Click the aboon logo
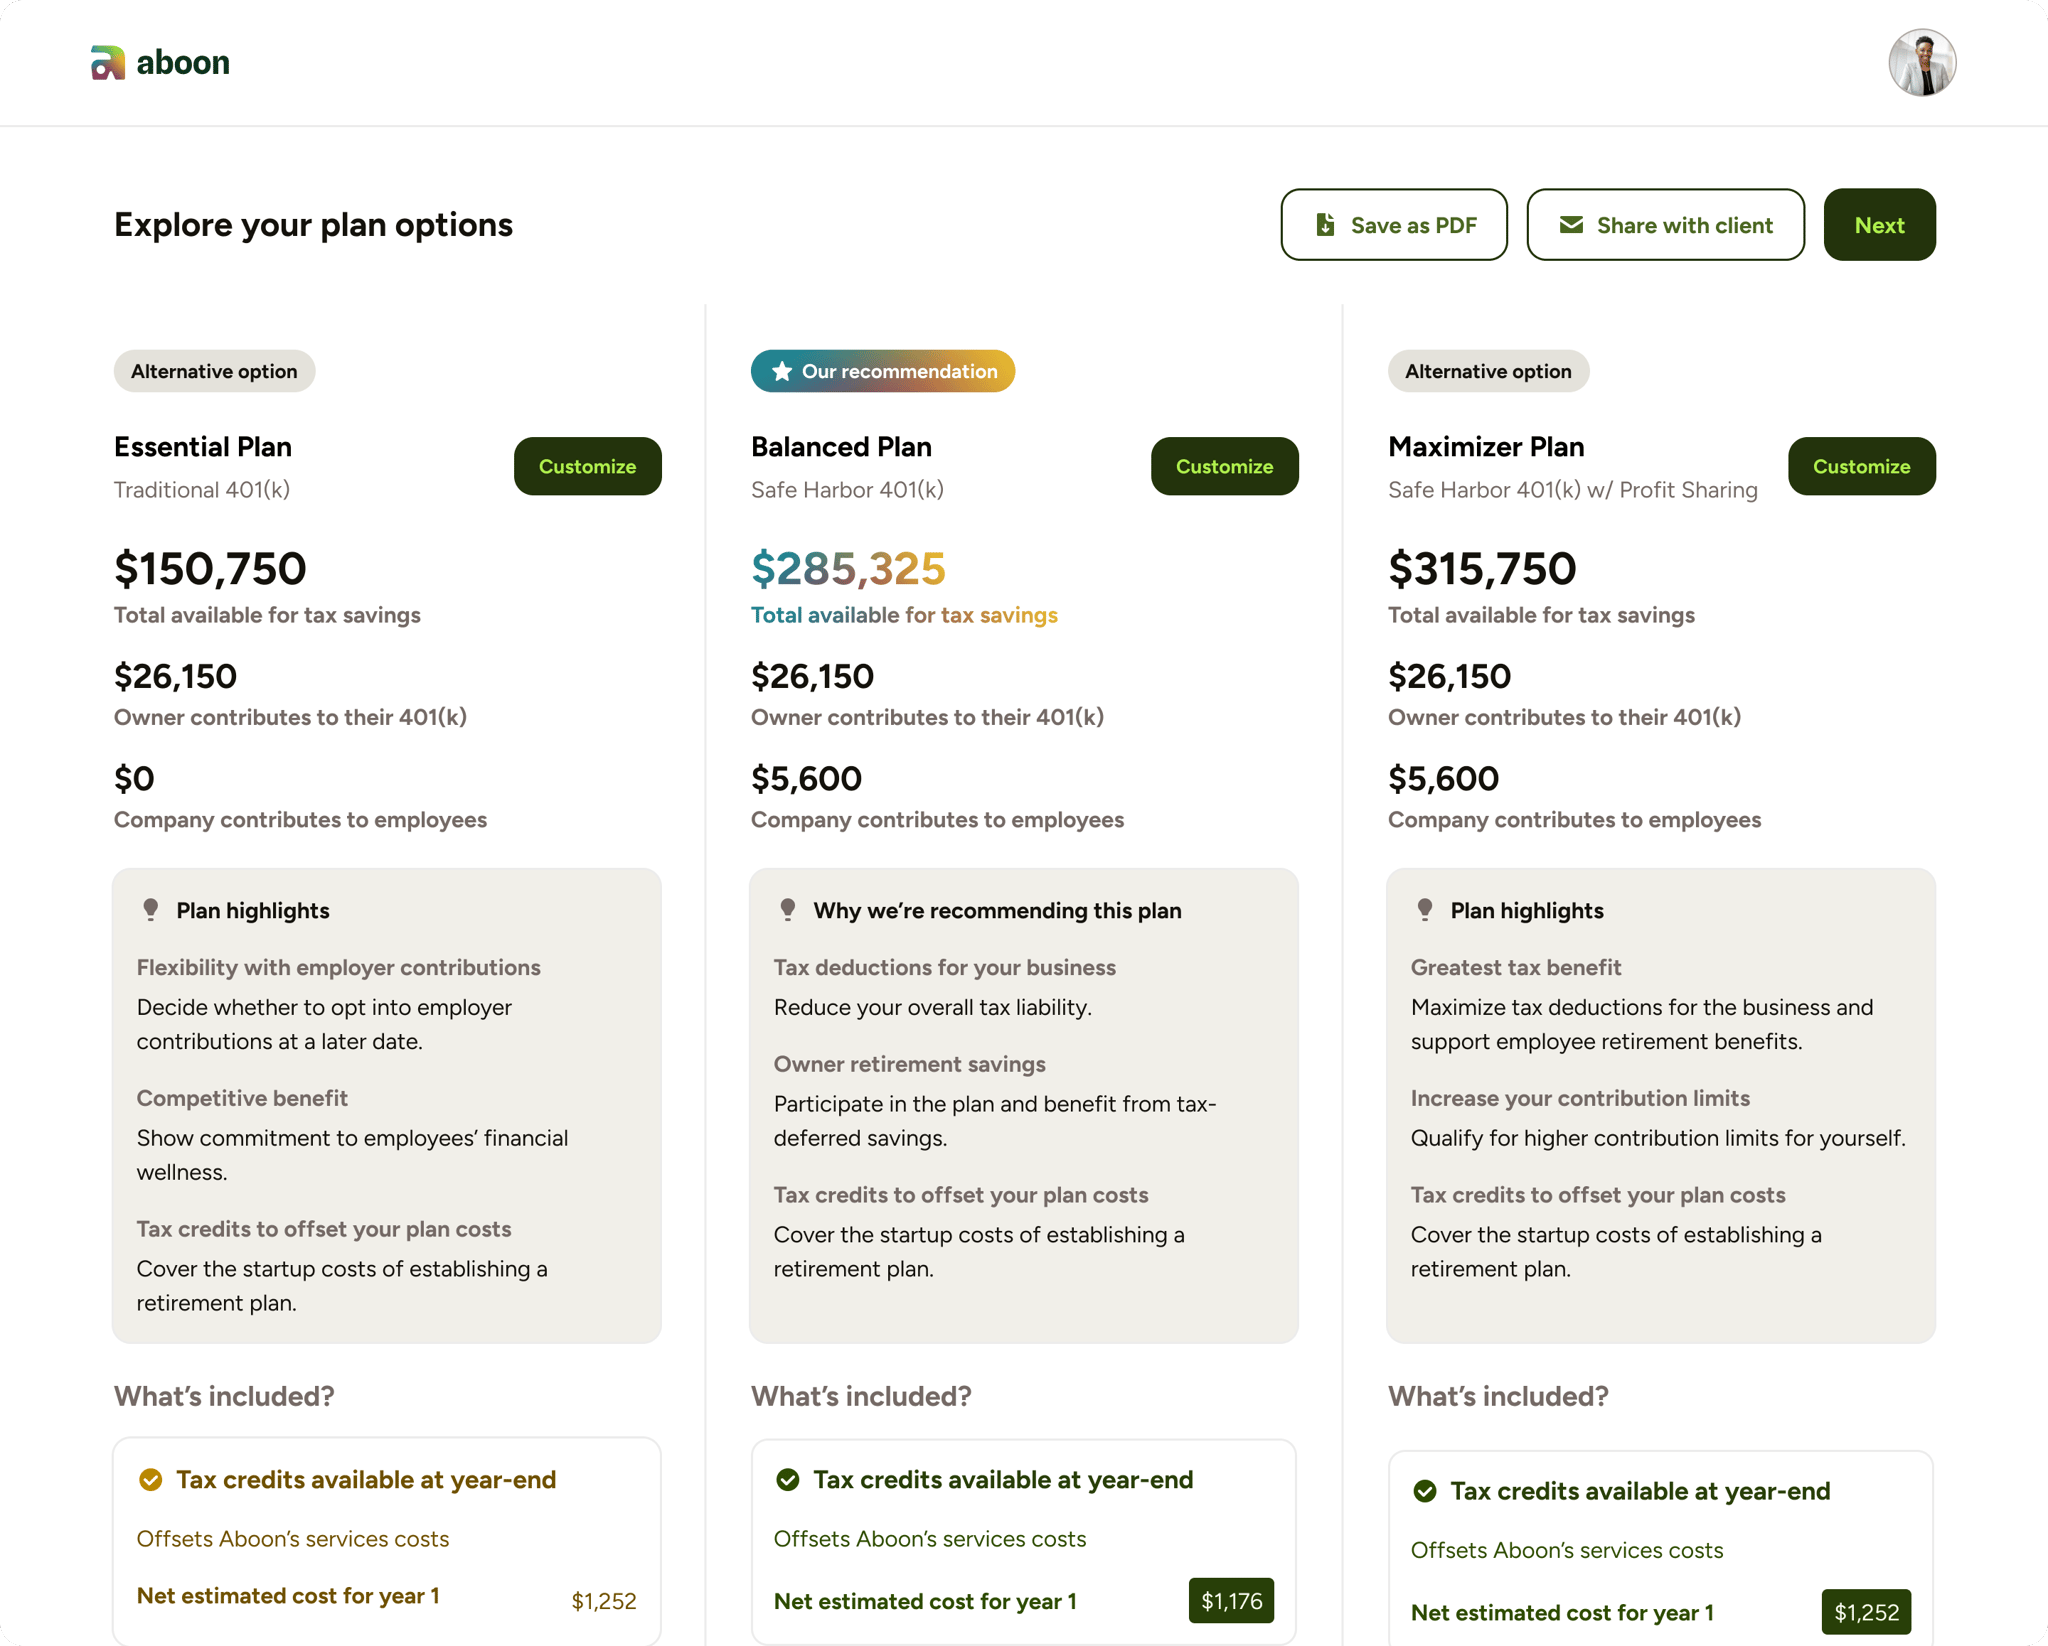This screenshot has width=2048, height=1646. pyautogui.click(x=160, y=61)
